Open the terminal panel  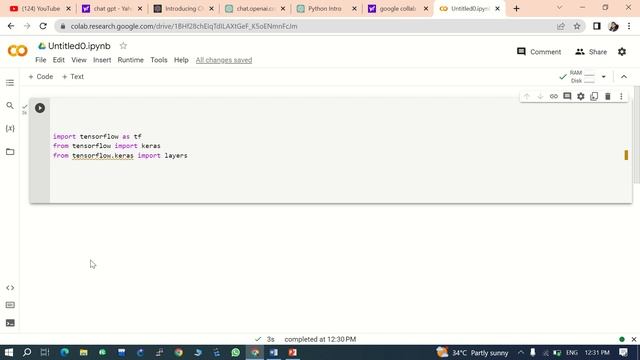click(10, 323)
